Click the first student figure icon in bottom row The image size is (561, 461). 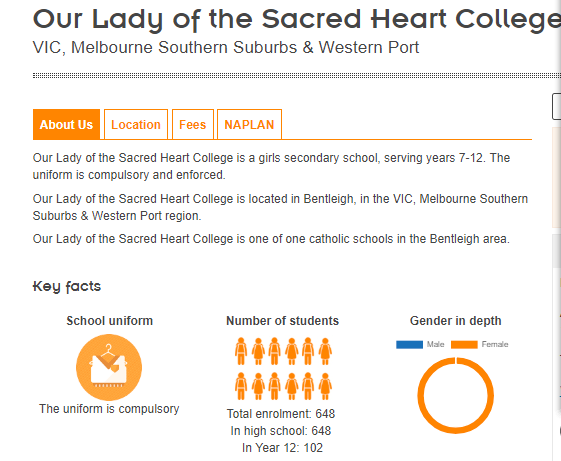241,386
